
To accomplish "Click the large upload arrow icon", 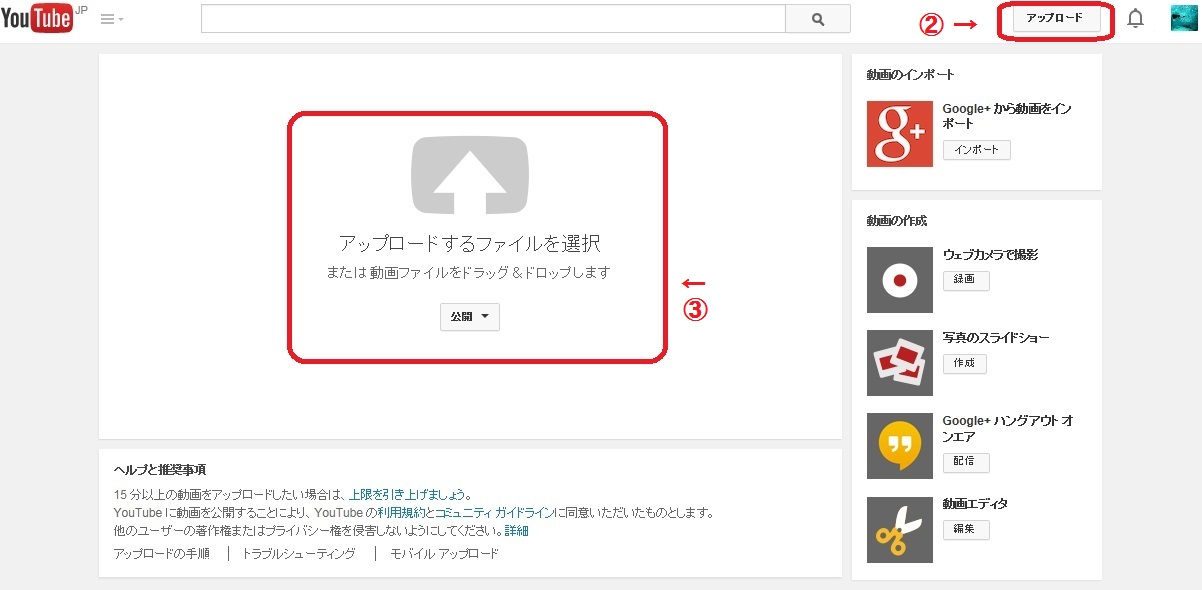I will click(469, 175).
